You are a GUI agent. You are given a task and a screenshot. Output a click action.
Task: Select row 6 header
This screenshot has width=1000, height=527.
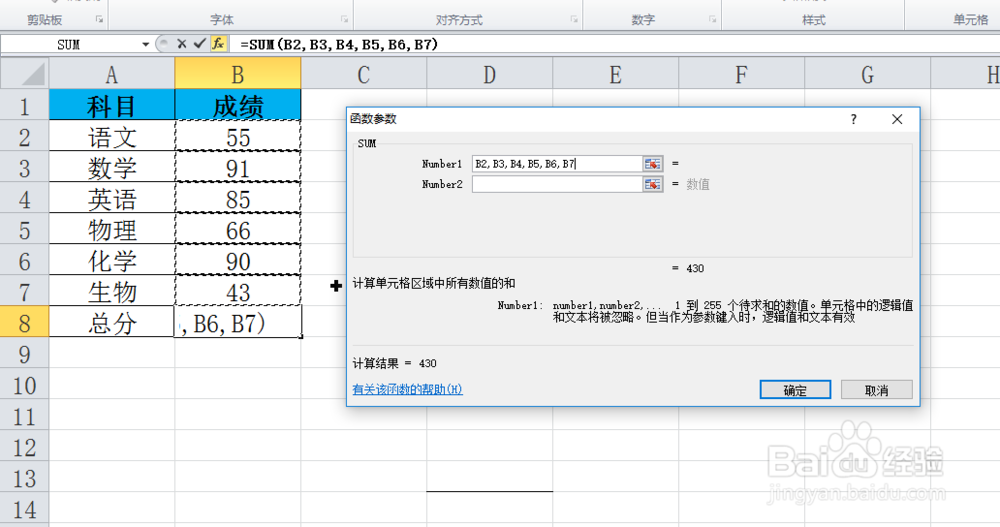click(x=24, y=261)
